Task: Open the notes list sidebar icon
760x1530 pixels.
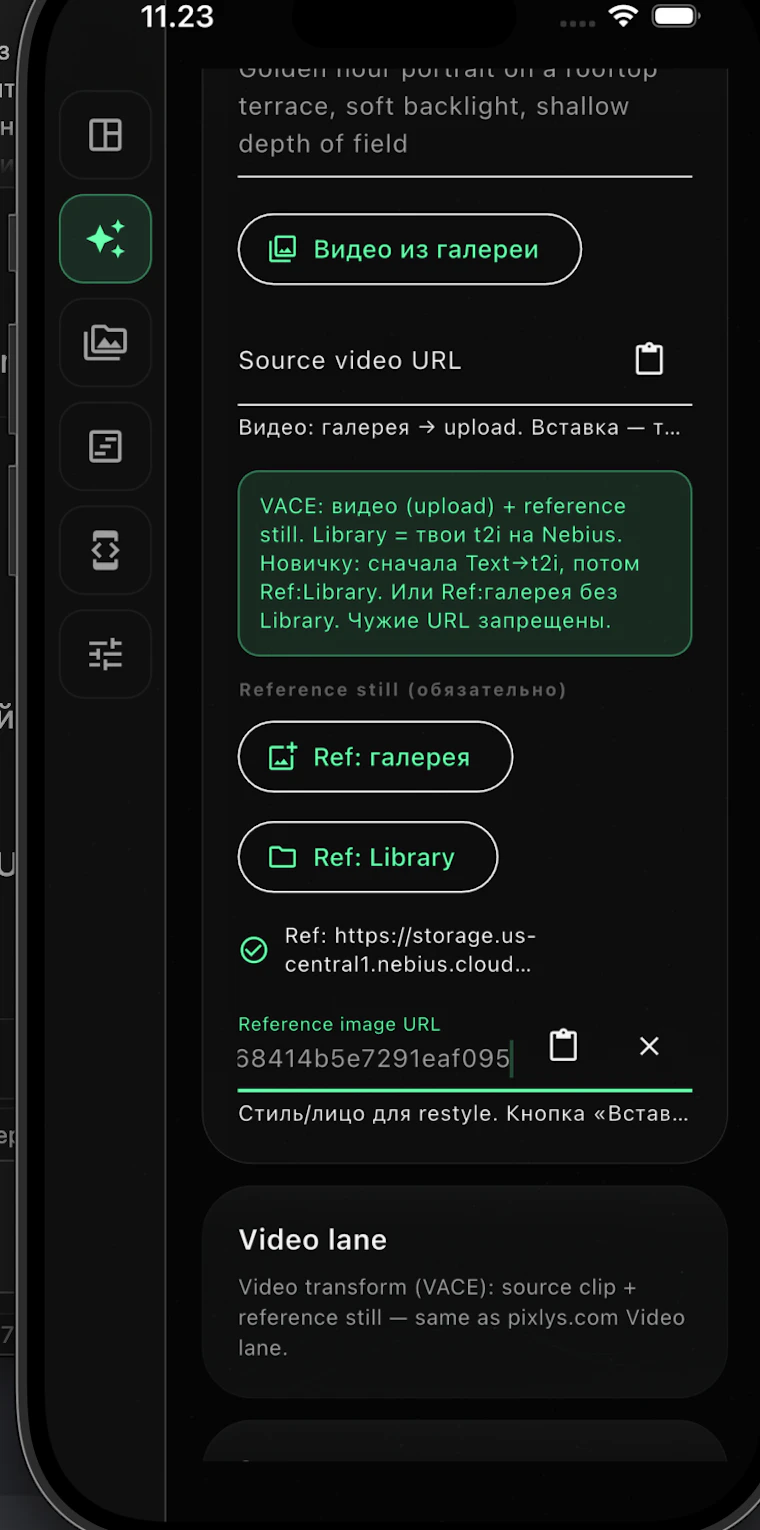Action: (x=105, y=447)
